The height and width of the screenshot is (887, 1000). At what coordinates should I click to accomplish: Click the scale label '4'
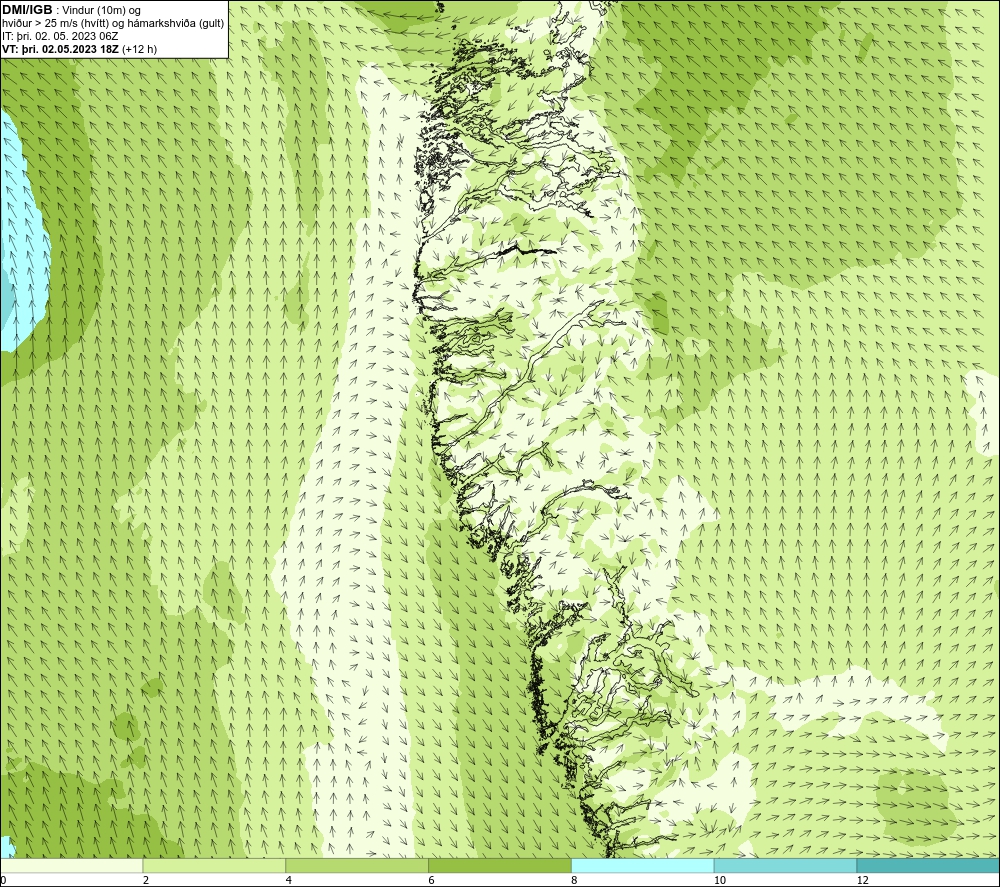click(289, 881)
